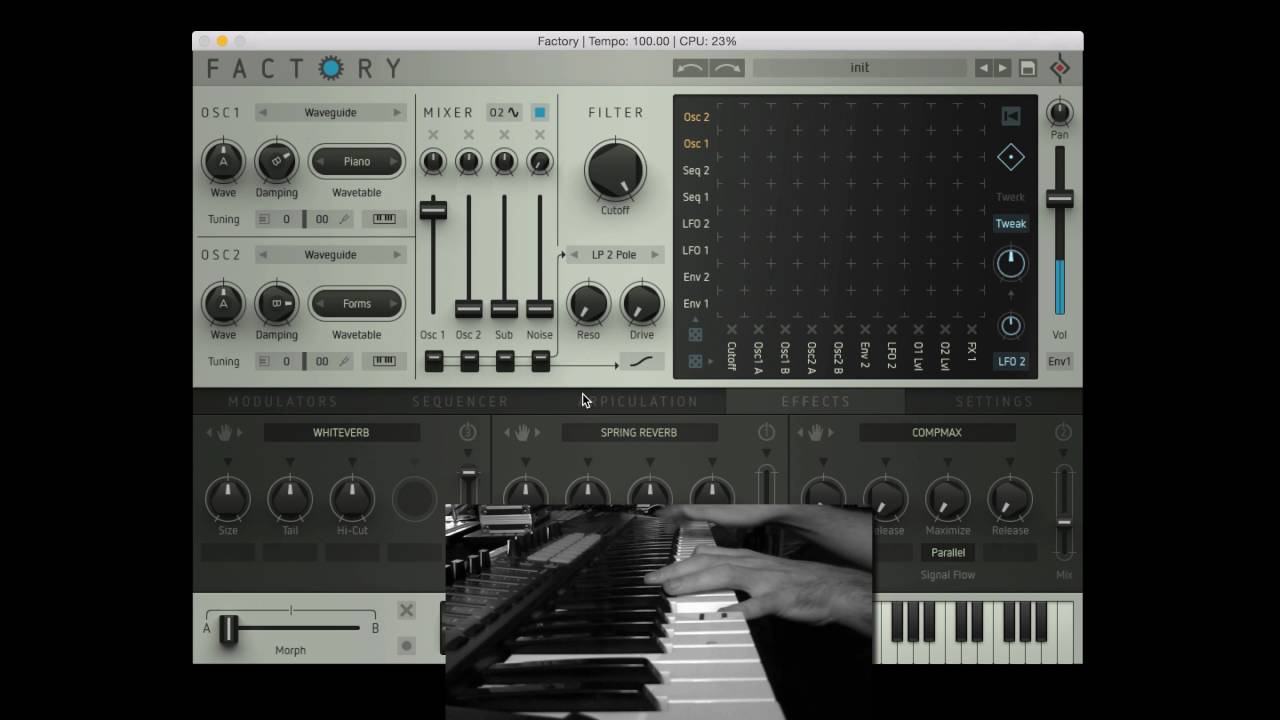Click the X above Osc 1 mixer knob
The image size is (1280, 720).
pyautogui.click(x=433, y=135)
